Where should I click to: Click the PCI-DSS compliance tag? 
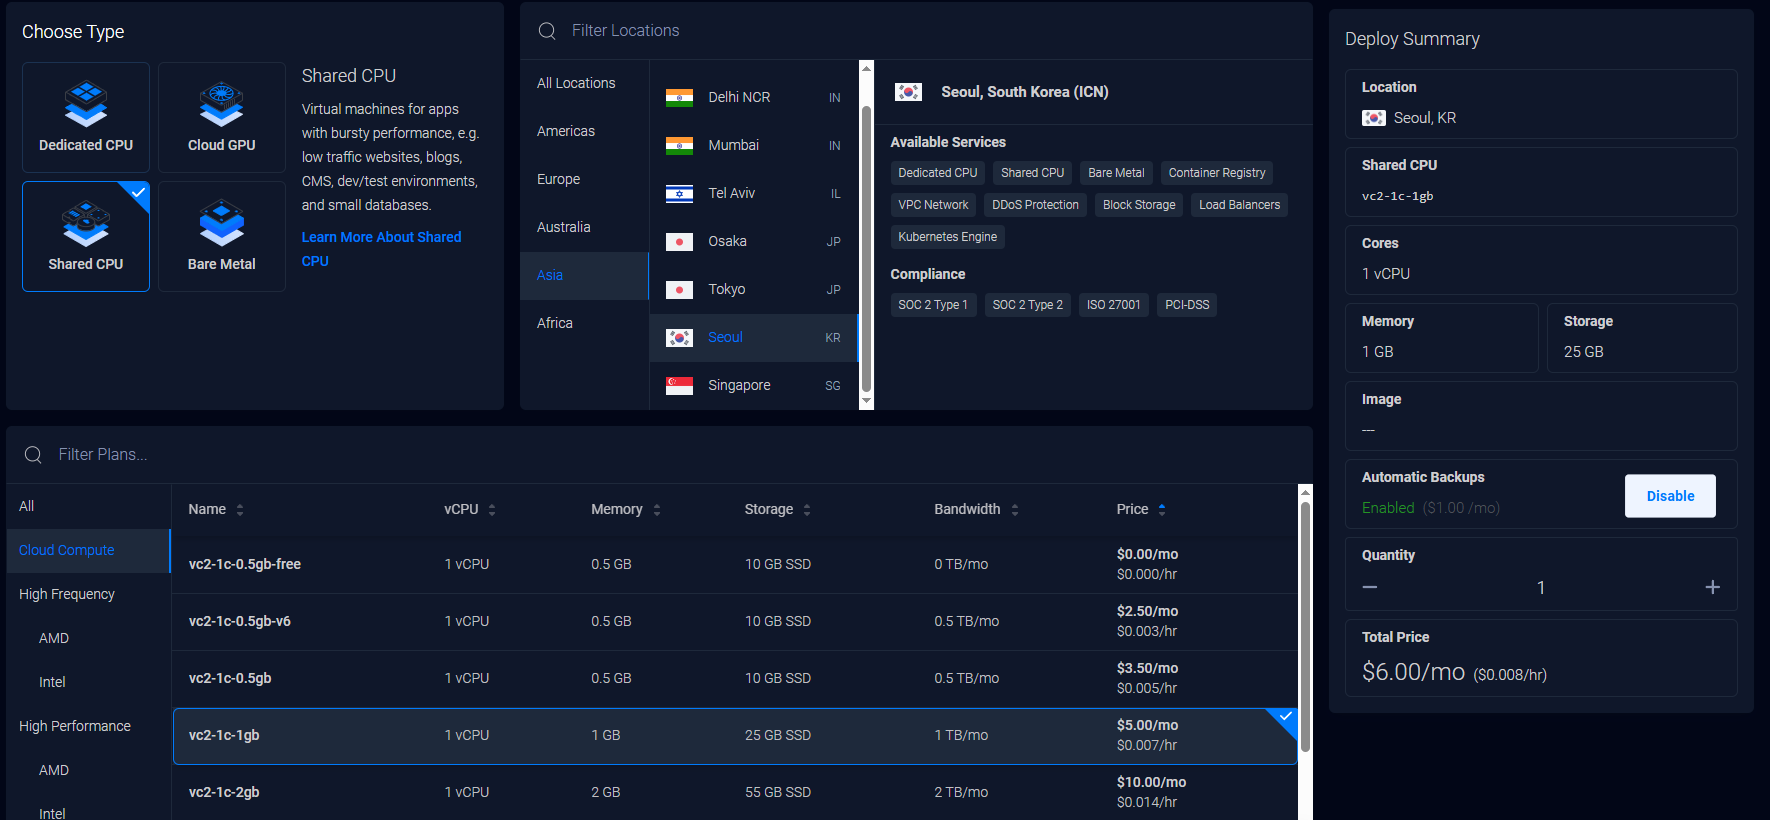pos(1187,305)
